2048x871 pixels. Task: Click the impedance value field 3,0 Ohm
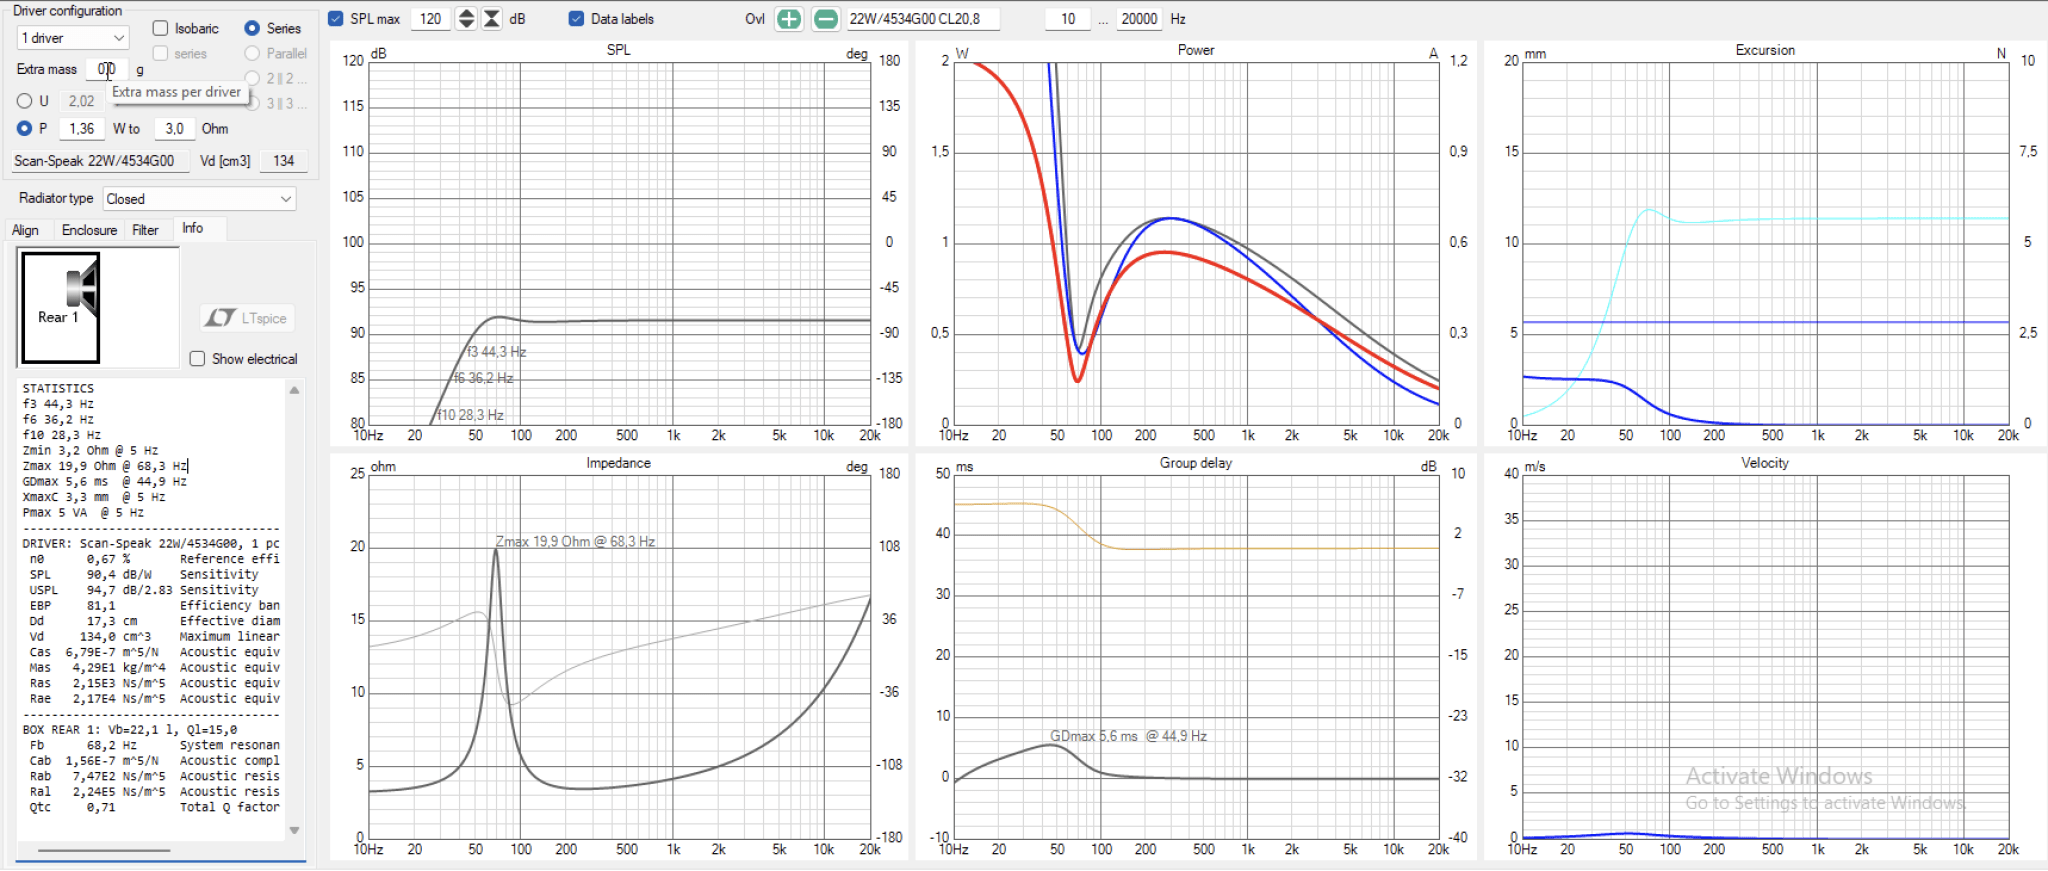[175, 128]
